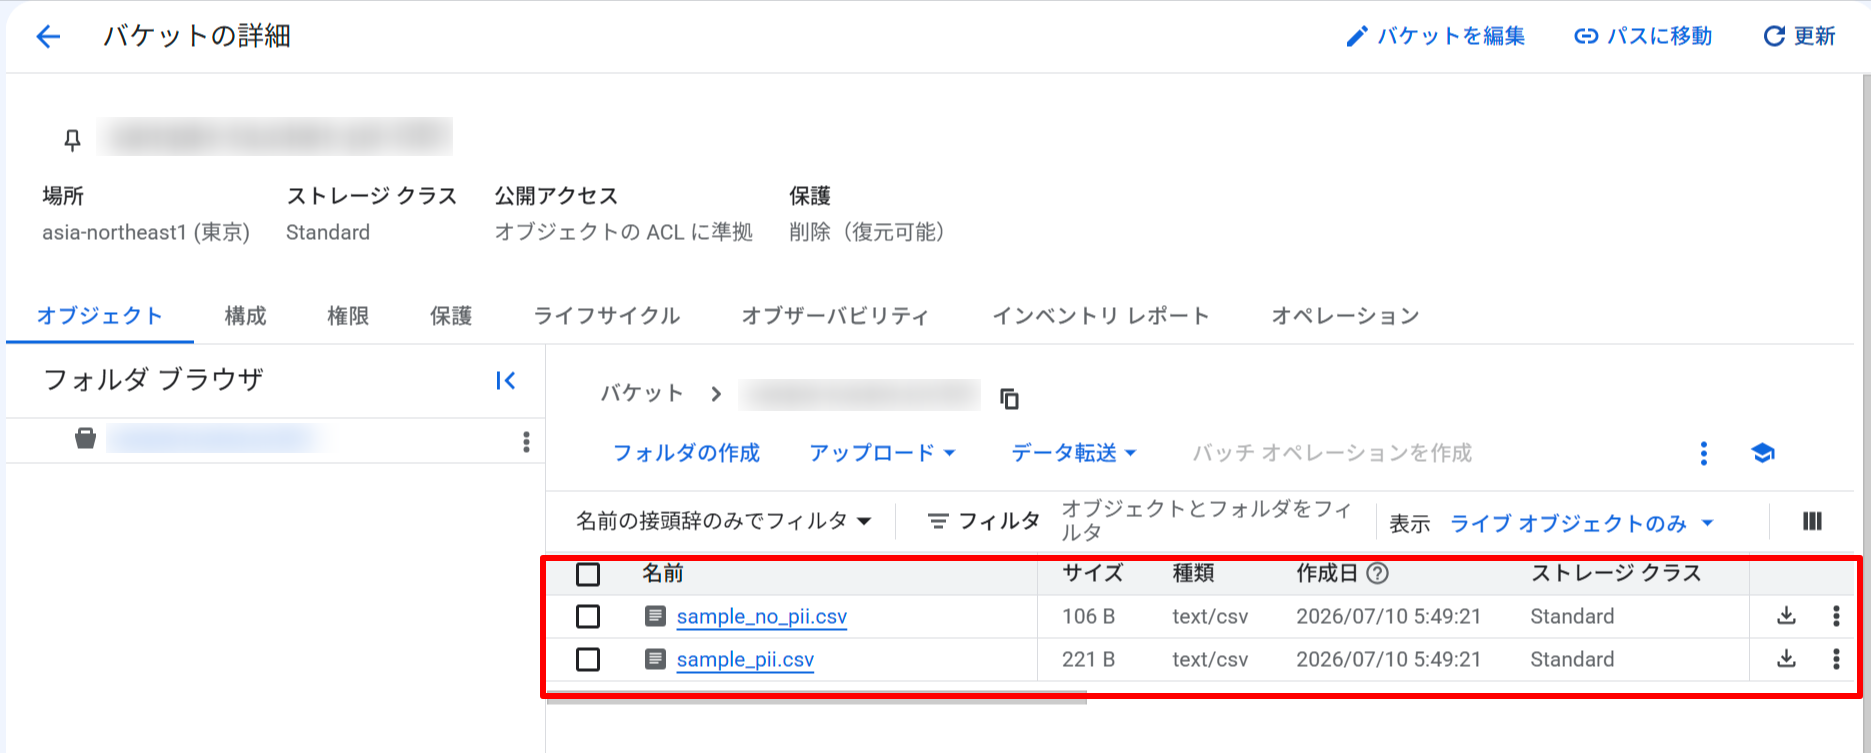Open folder browser bucket kebab menu
This screenshot has width=1871, height=753.
[x=526, y=442]
